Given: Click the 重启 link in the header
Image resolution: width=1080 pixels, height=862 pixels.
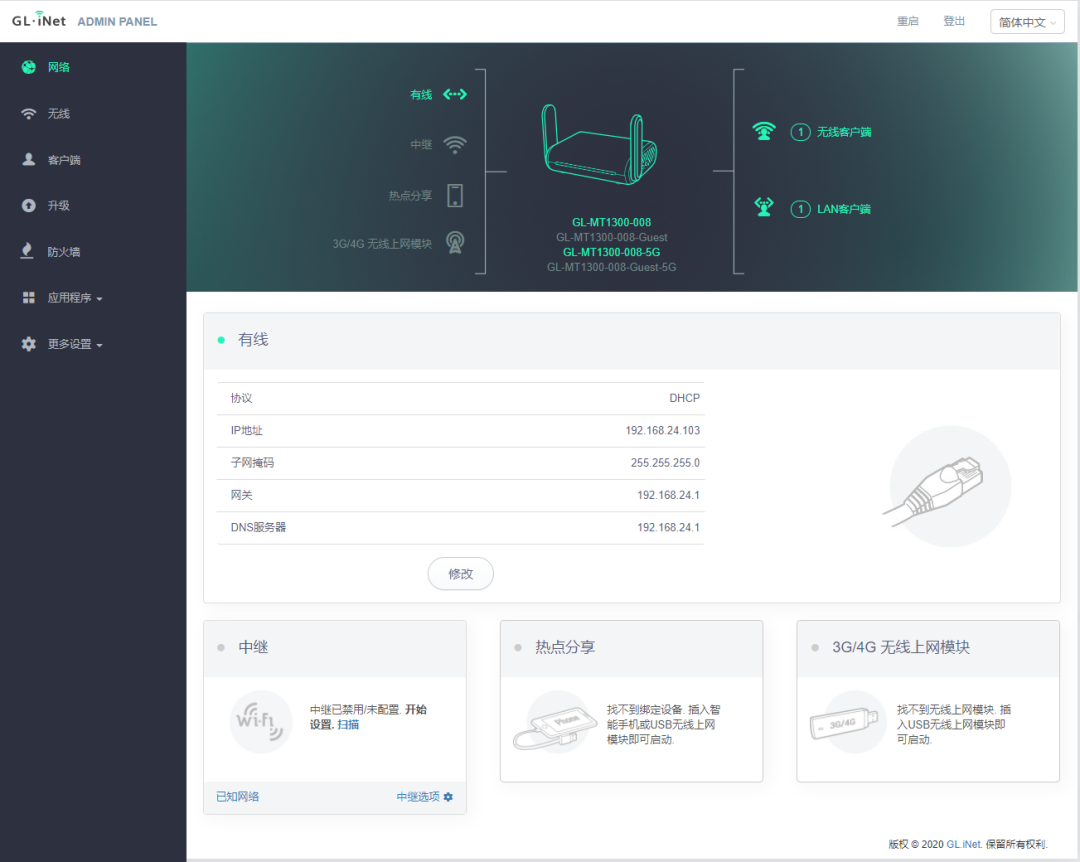Looking at the screenshot, I should [907, 21].
